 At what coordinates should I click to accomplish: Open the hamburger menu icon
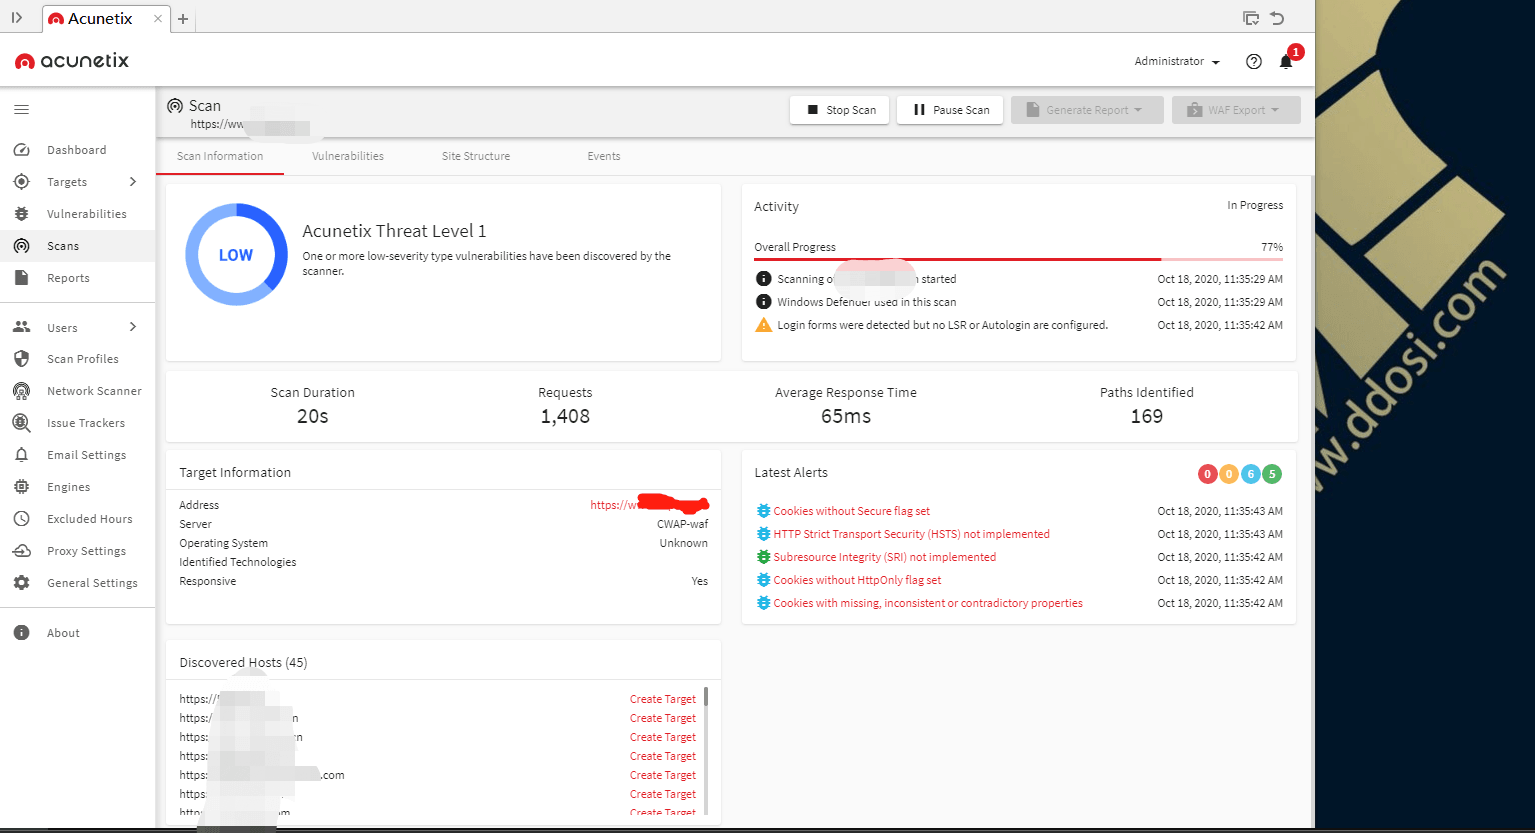(x=22, y=110)
